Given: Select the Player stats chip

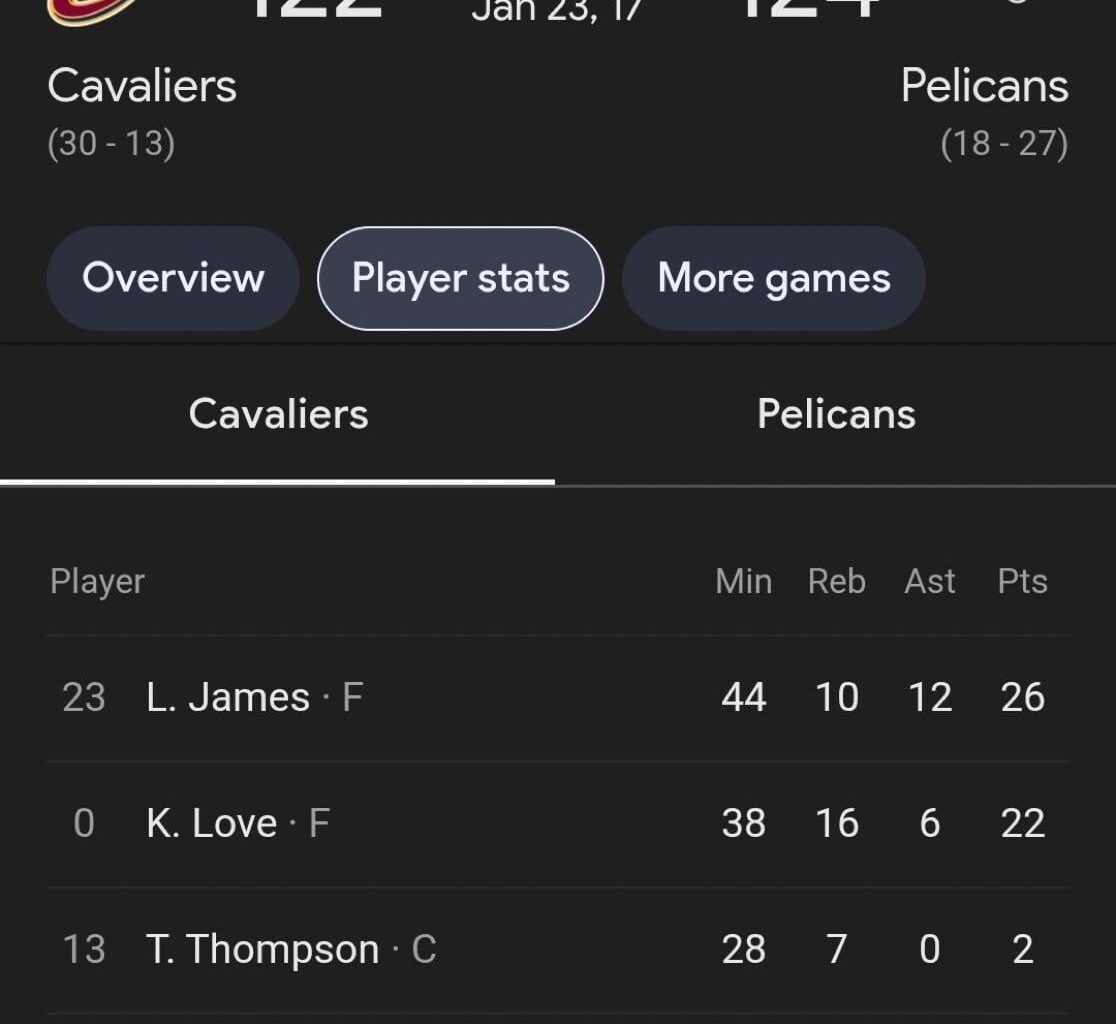Looking at the screenshot, I should point(459,278).
